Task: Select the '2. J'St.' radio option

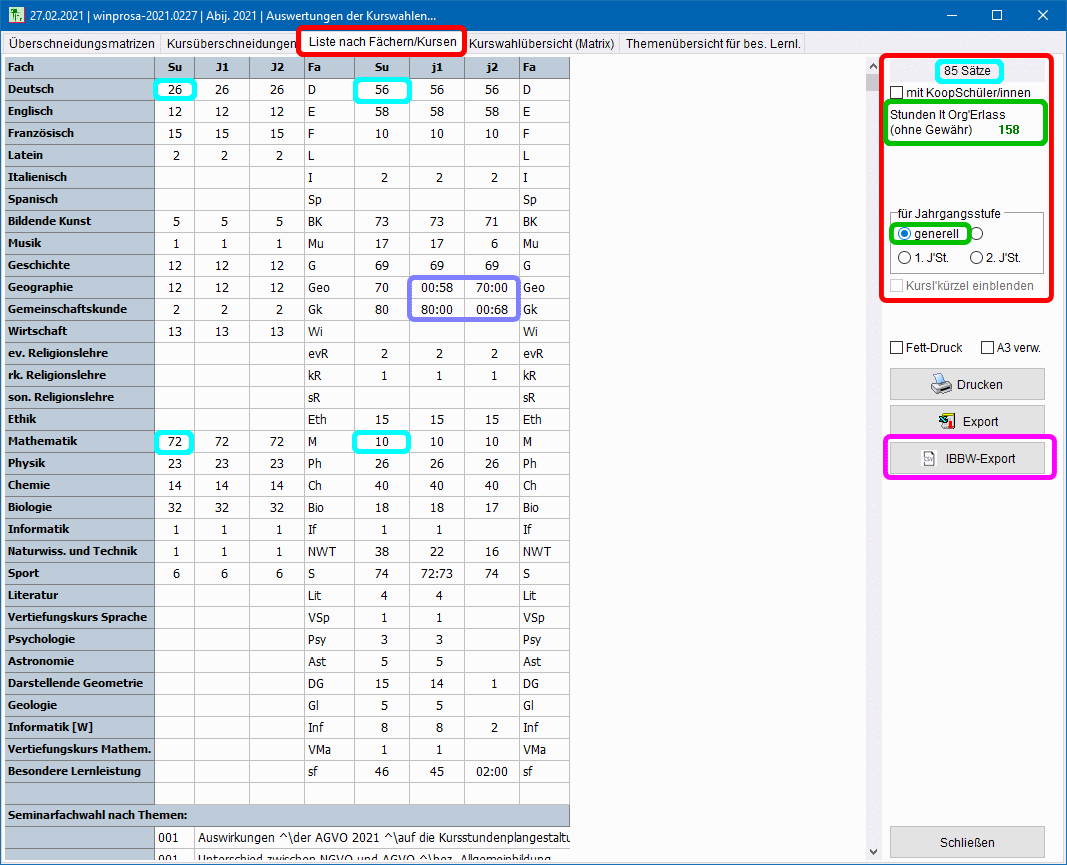Action: pos(977,258)
